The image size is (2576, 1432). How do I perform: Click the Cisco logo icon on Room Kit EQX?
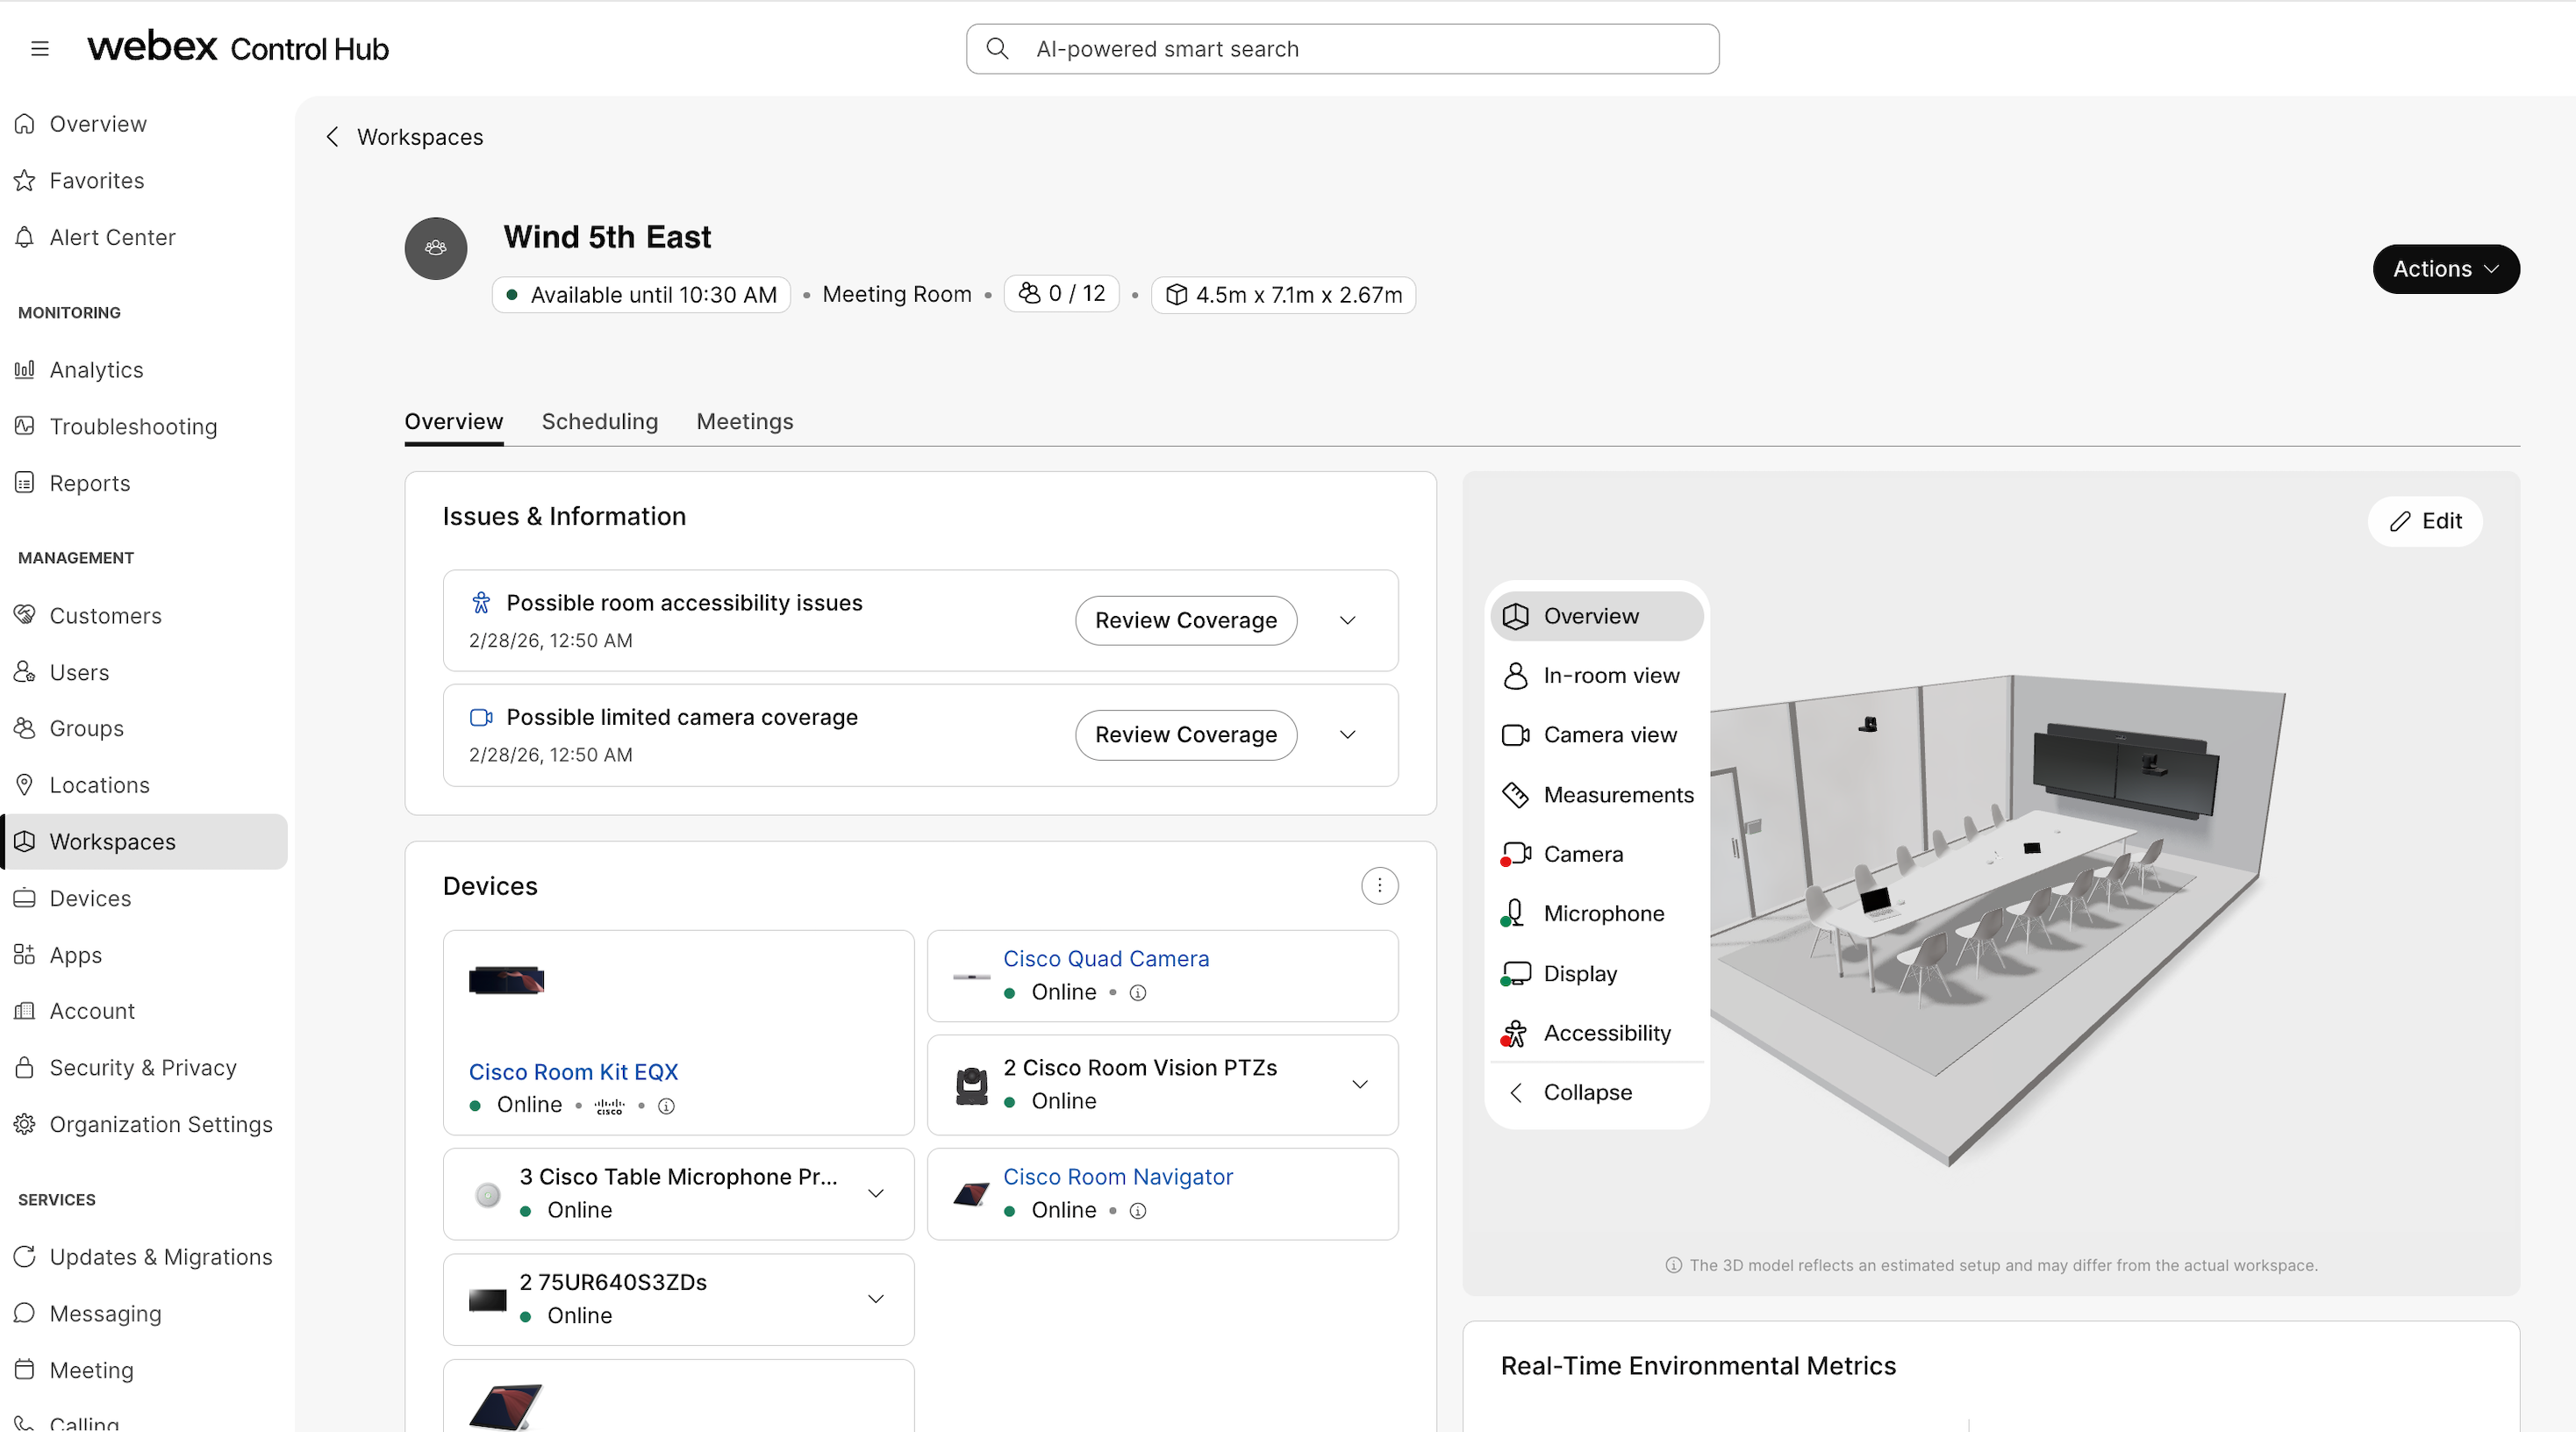[x=609, y=1106]
